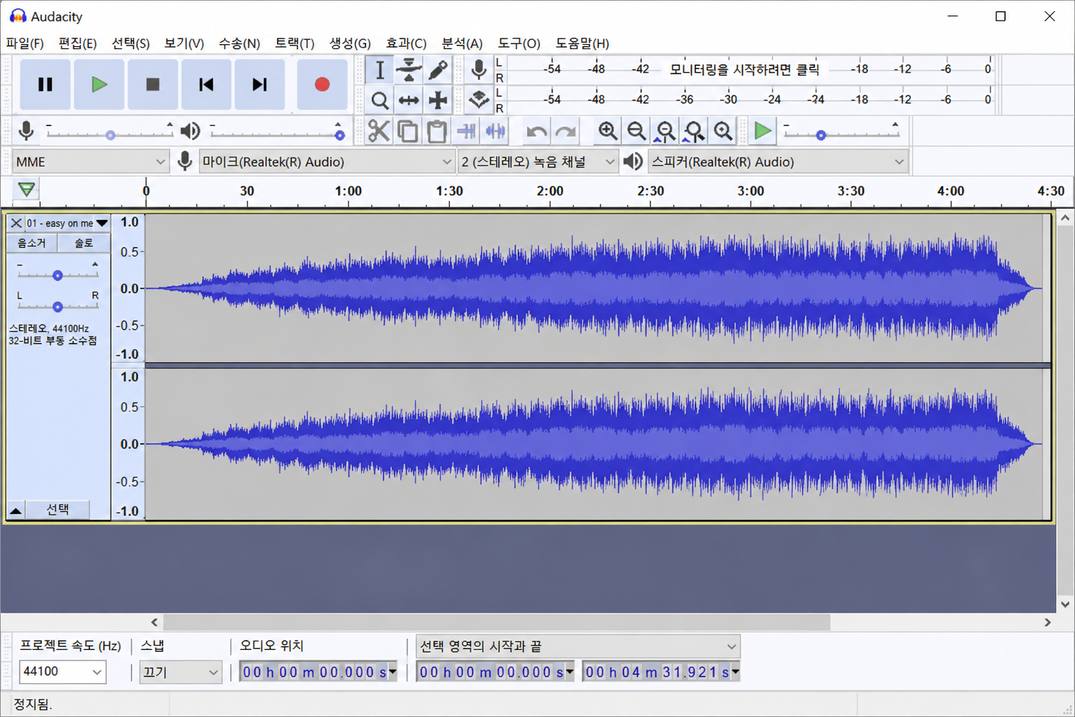
Task: Zoom in on the waveform
Action: [x=607, y=131]
